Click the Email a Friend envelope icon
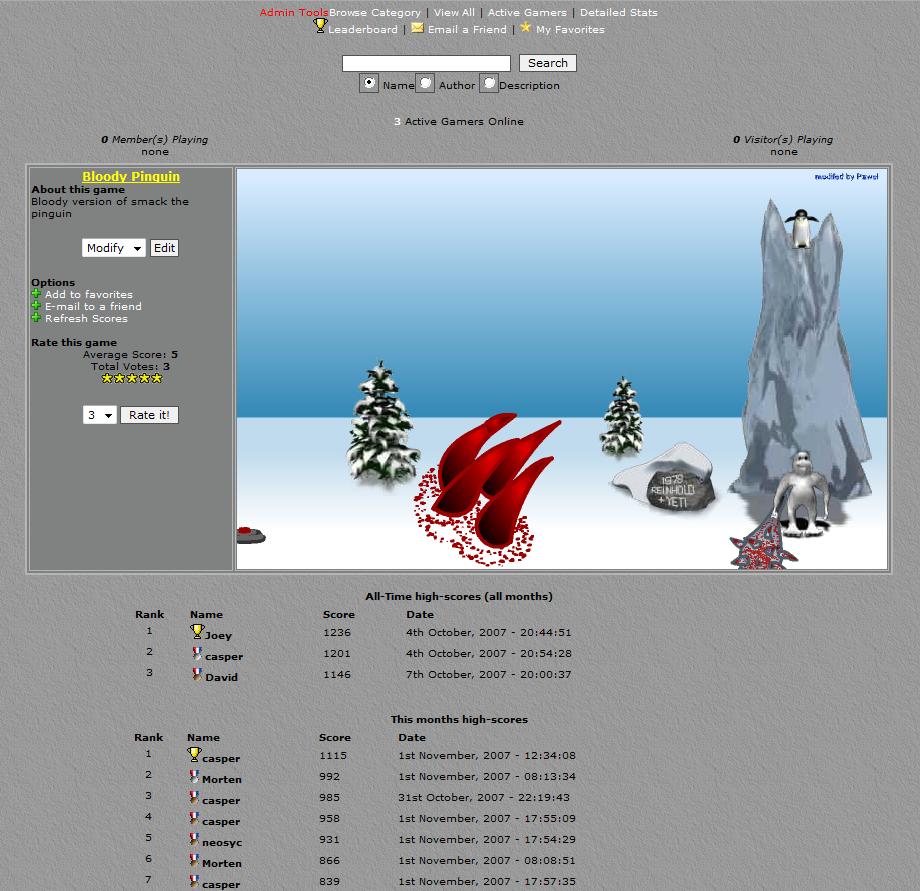The image size is (920, 891). 417,28
